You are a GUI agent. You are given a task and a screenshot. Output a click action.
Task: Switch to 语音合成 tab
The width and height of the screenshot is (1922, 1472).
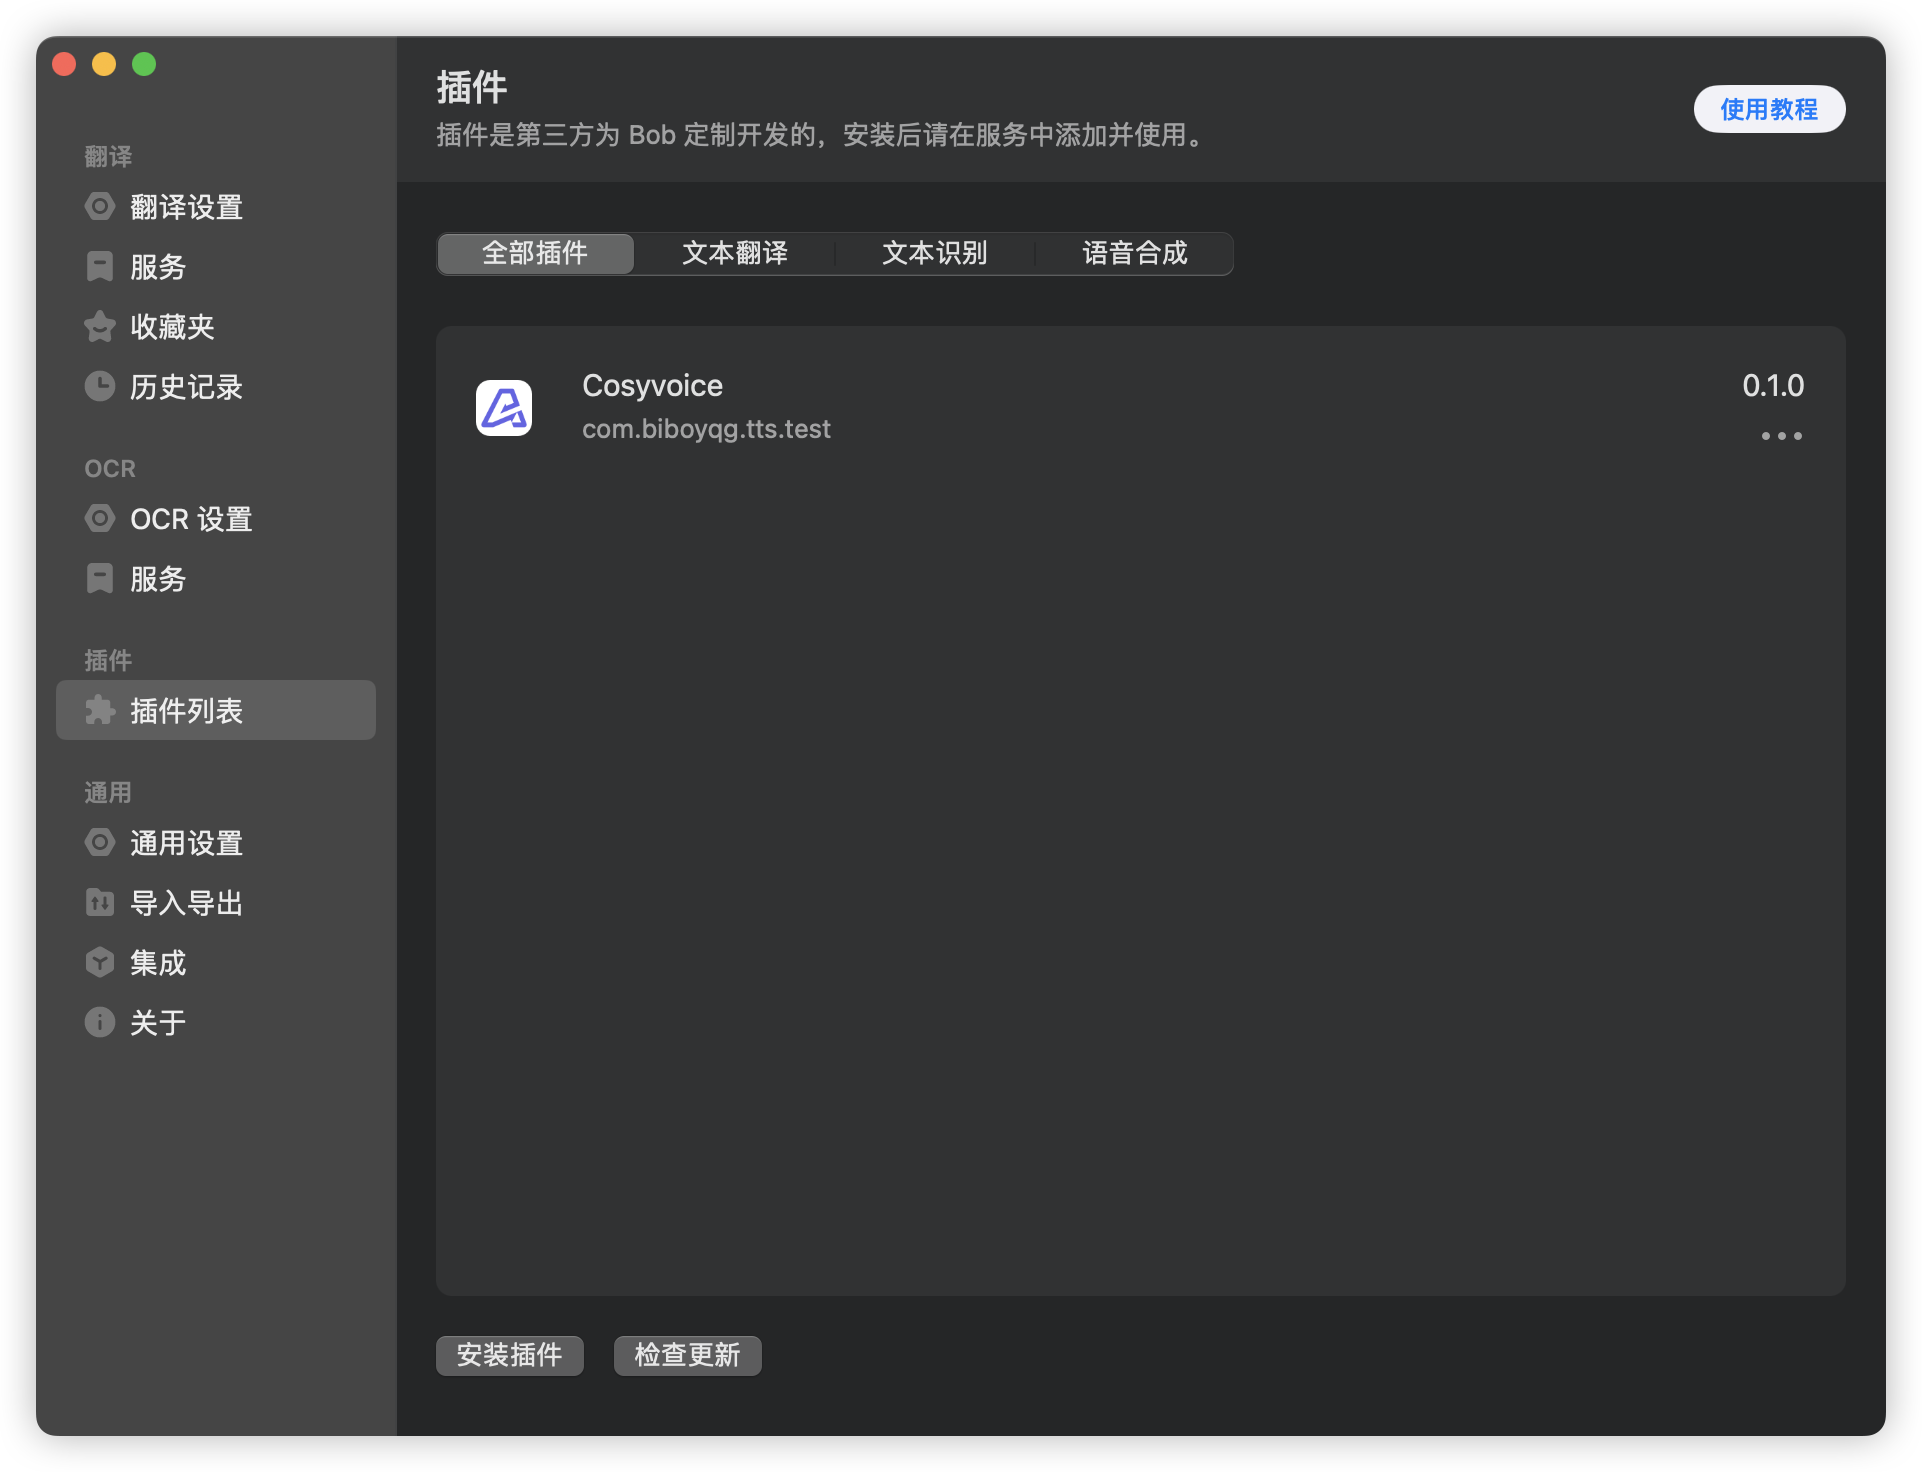1135,253
